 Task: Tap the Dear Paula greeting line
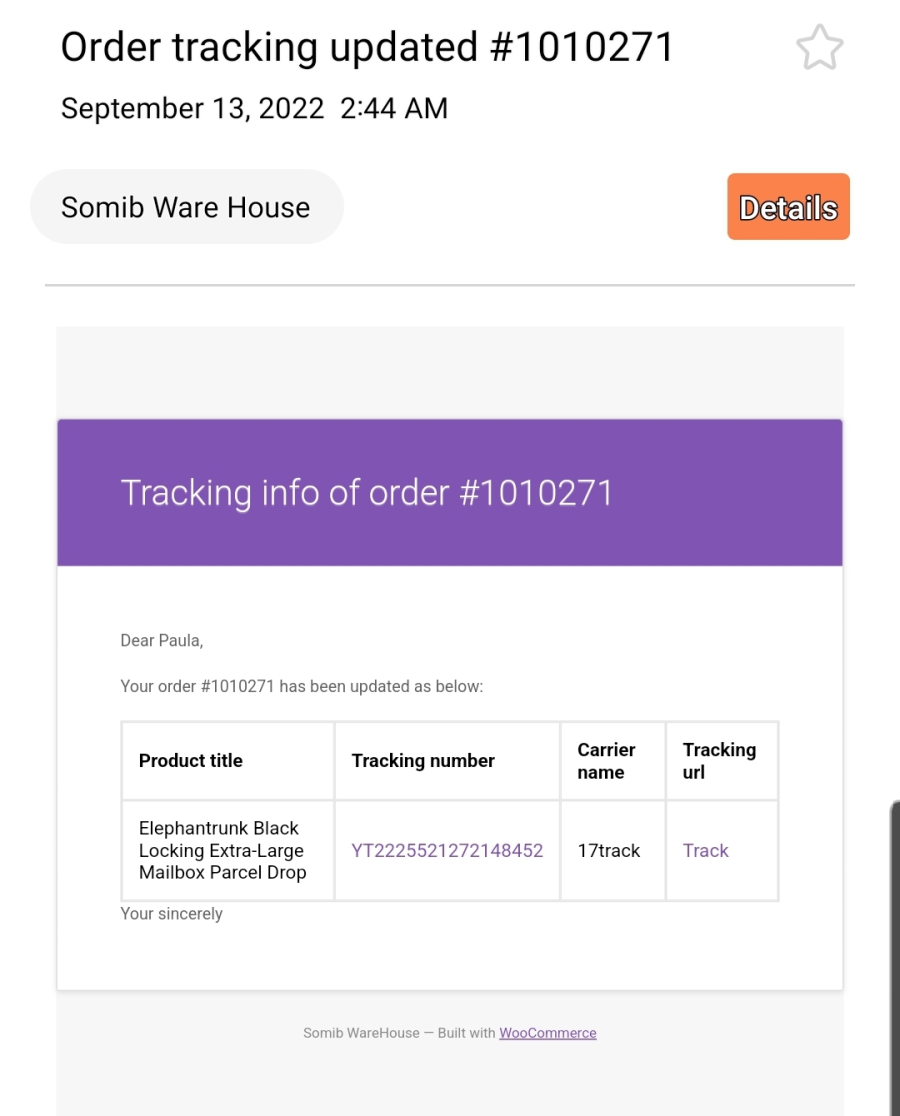point(162,641)
